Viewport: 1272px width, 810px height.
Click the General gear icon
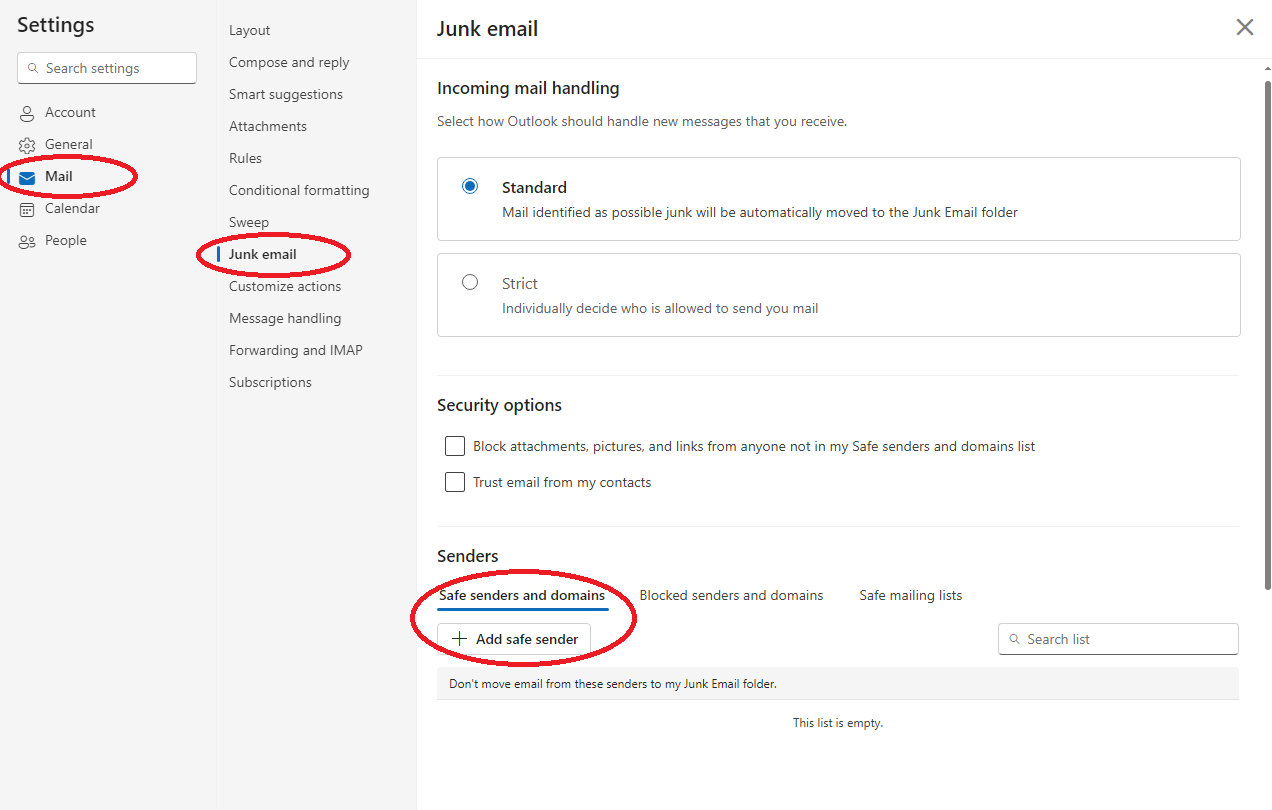click(x=27, y=145)
